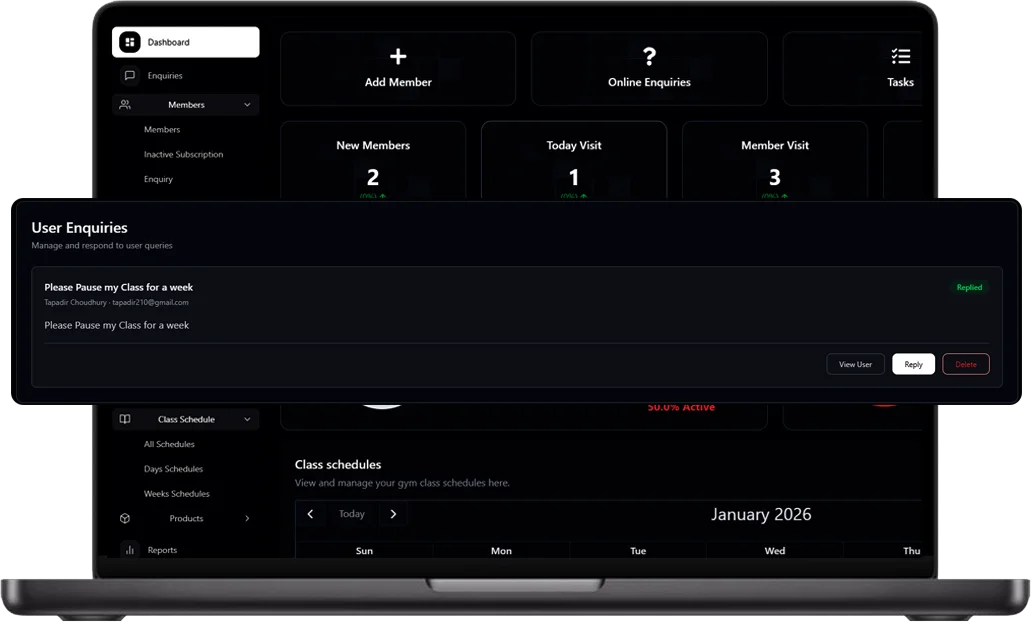Viewport: 1031px width, 622px height.
Task: Click the Reports bar chart icon
Action: point(129,550)
